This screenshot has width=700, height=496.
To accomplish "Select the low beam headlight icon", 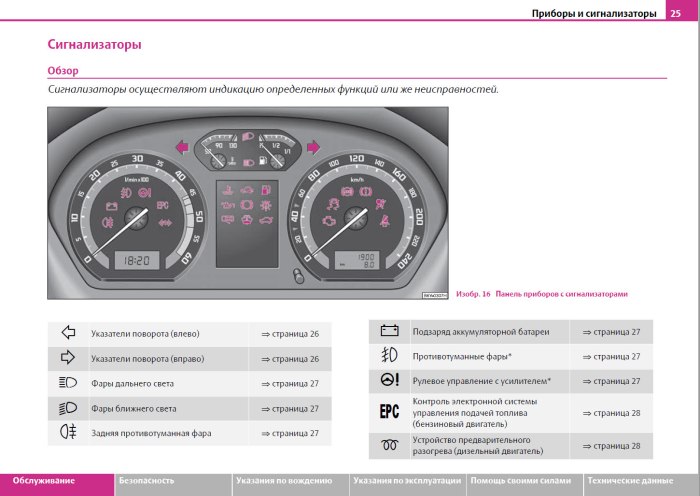I will (x=68, y=408).
